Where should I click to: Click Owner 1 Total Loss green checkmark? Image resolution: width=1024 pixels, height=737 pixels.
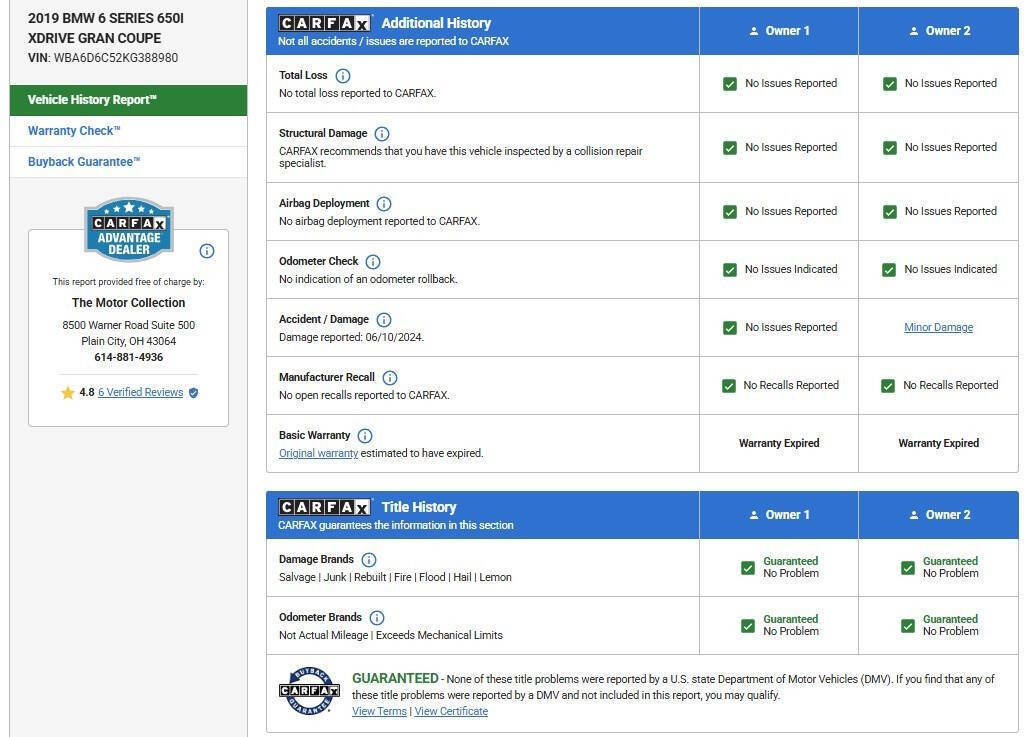730,84
